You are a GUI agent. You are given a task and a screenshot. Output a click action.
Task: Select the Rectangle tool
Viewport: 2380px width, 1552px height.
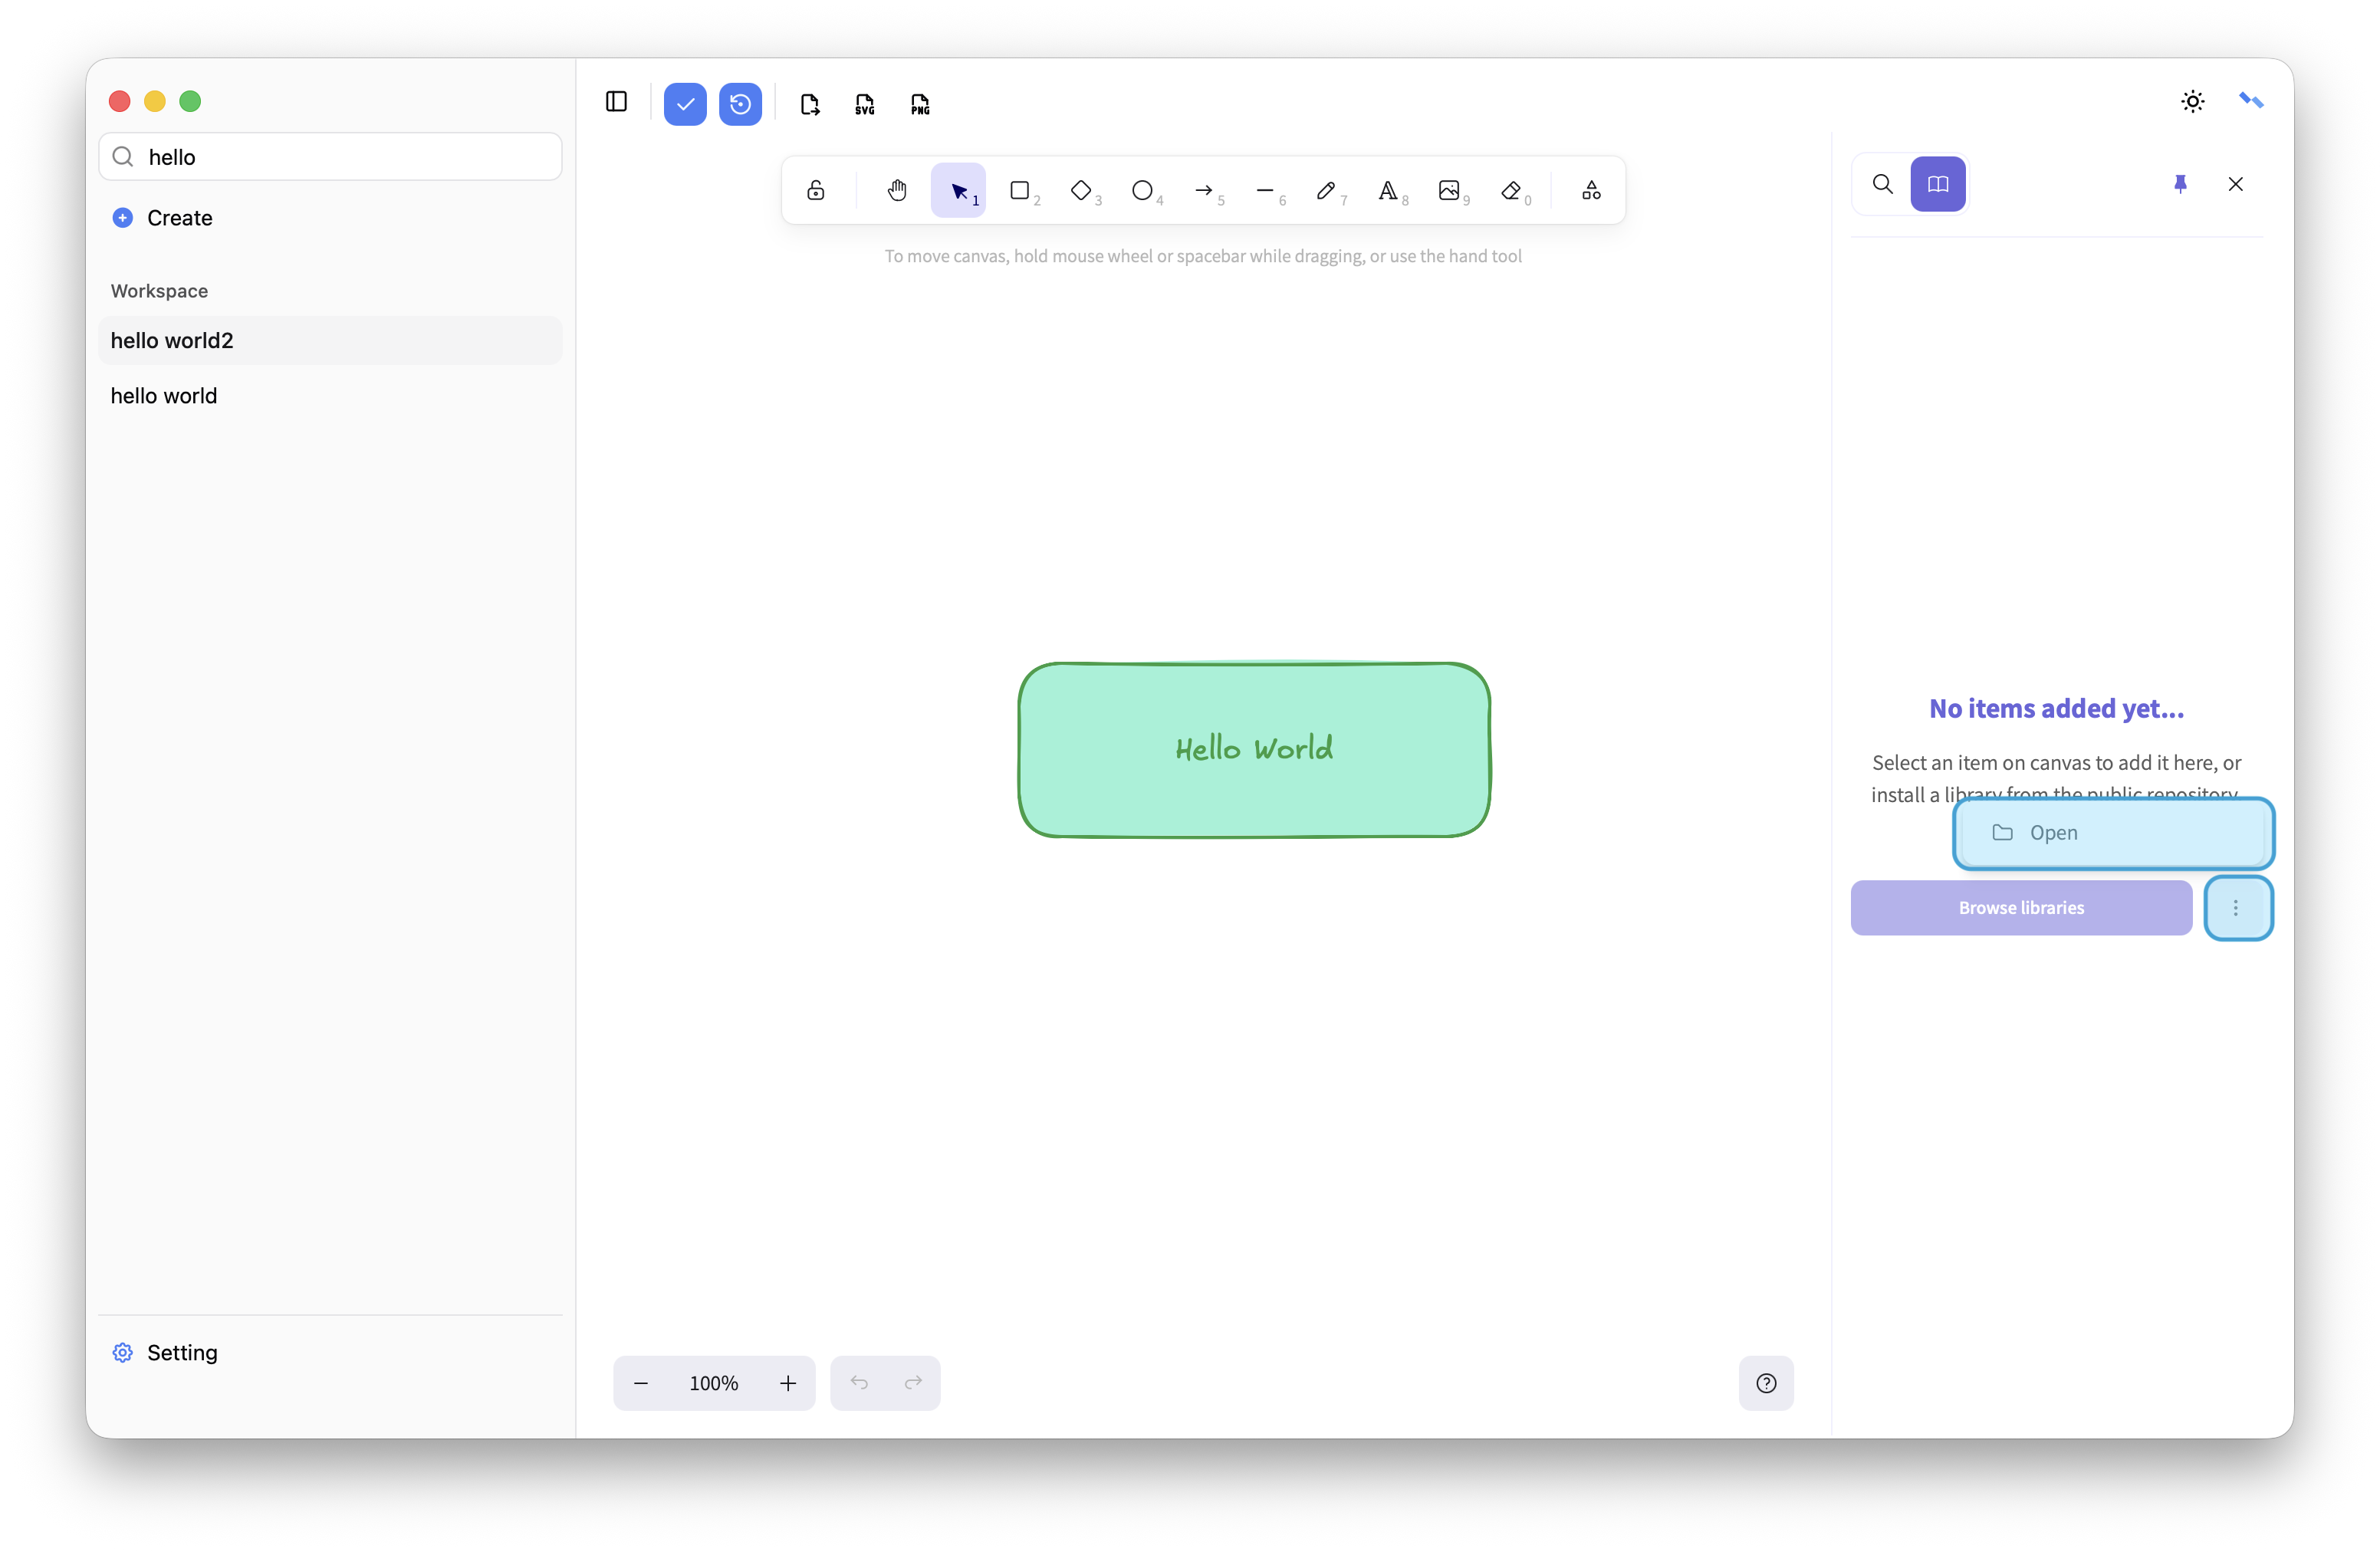(1020, 190)
